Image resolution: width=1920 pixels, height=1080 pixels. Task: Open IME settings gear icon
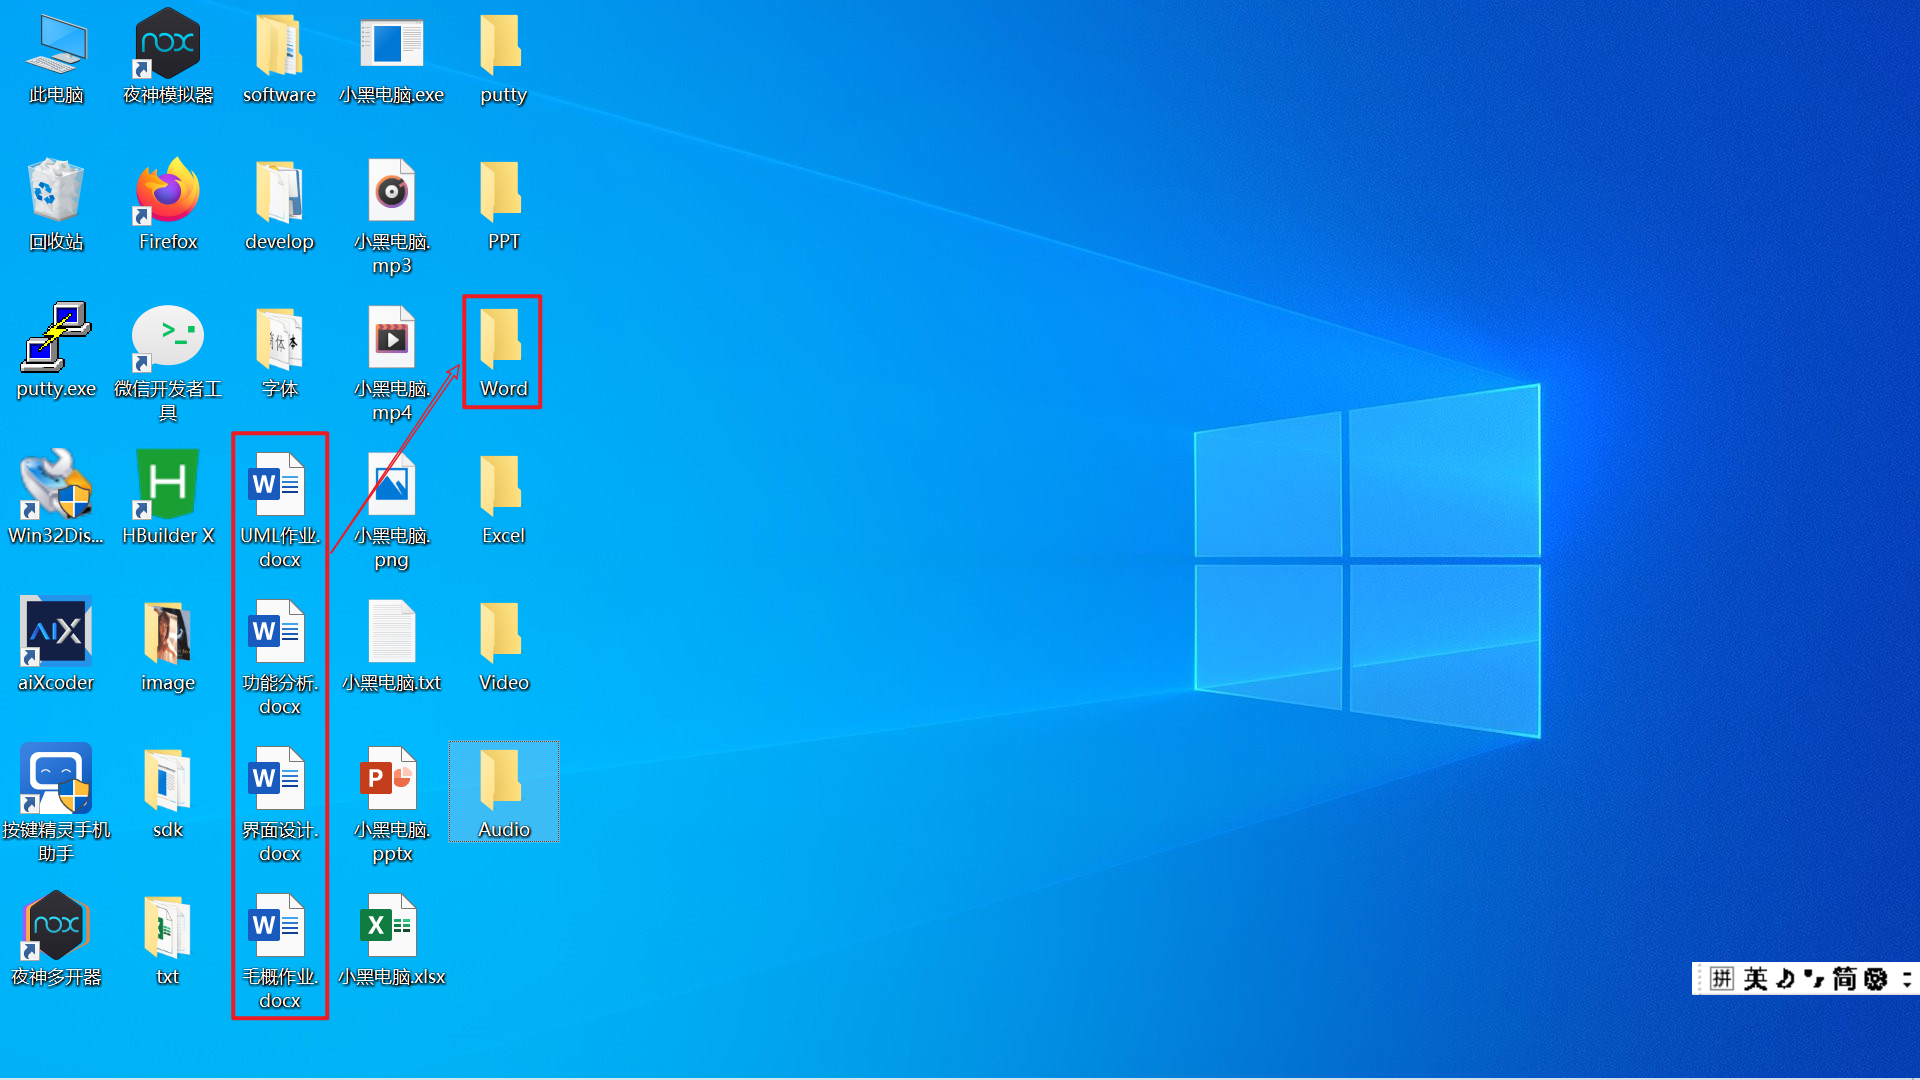pos(1876,978)
